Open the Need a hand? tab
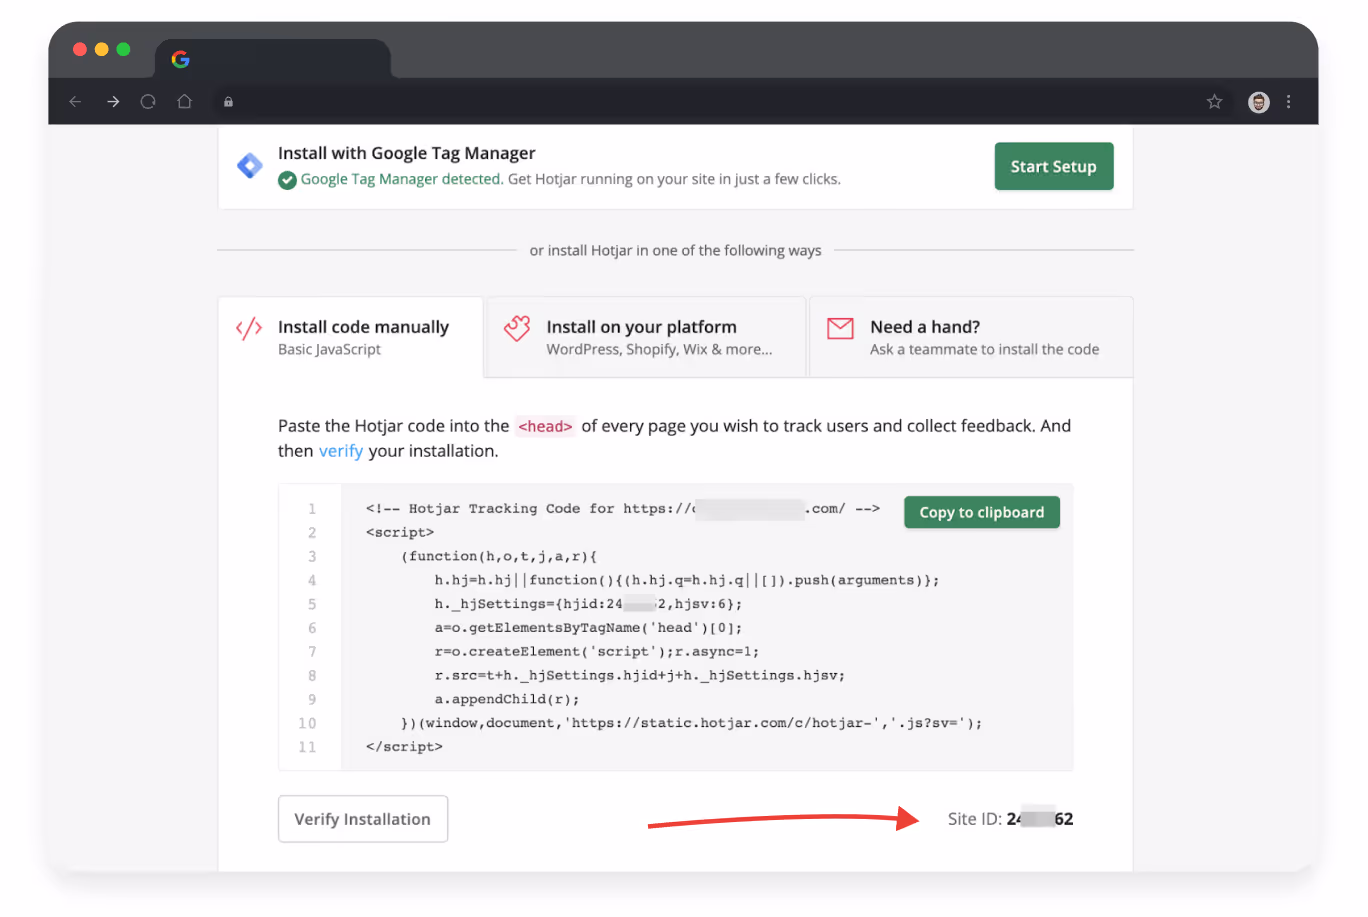 [x=971, y=337]
